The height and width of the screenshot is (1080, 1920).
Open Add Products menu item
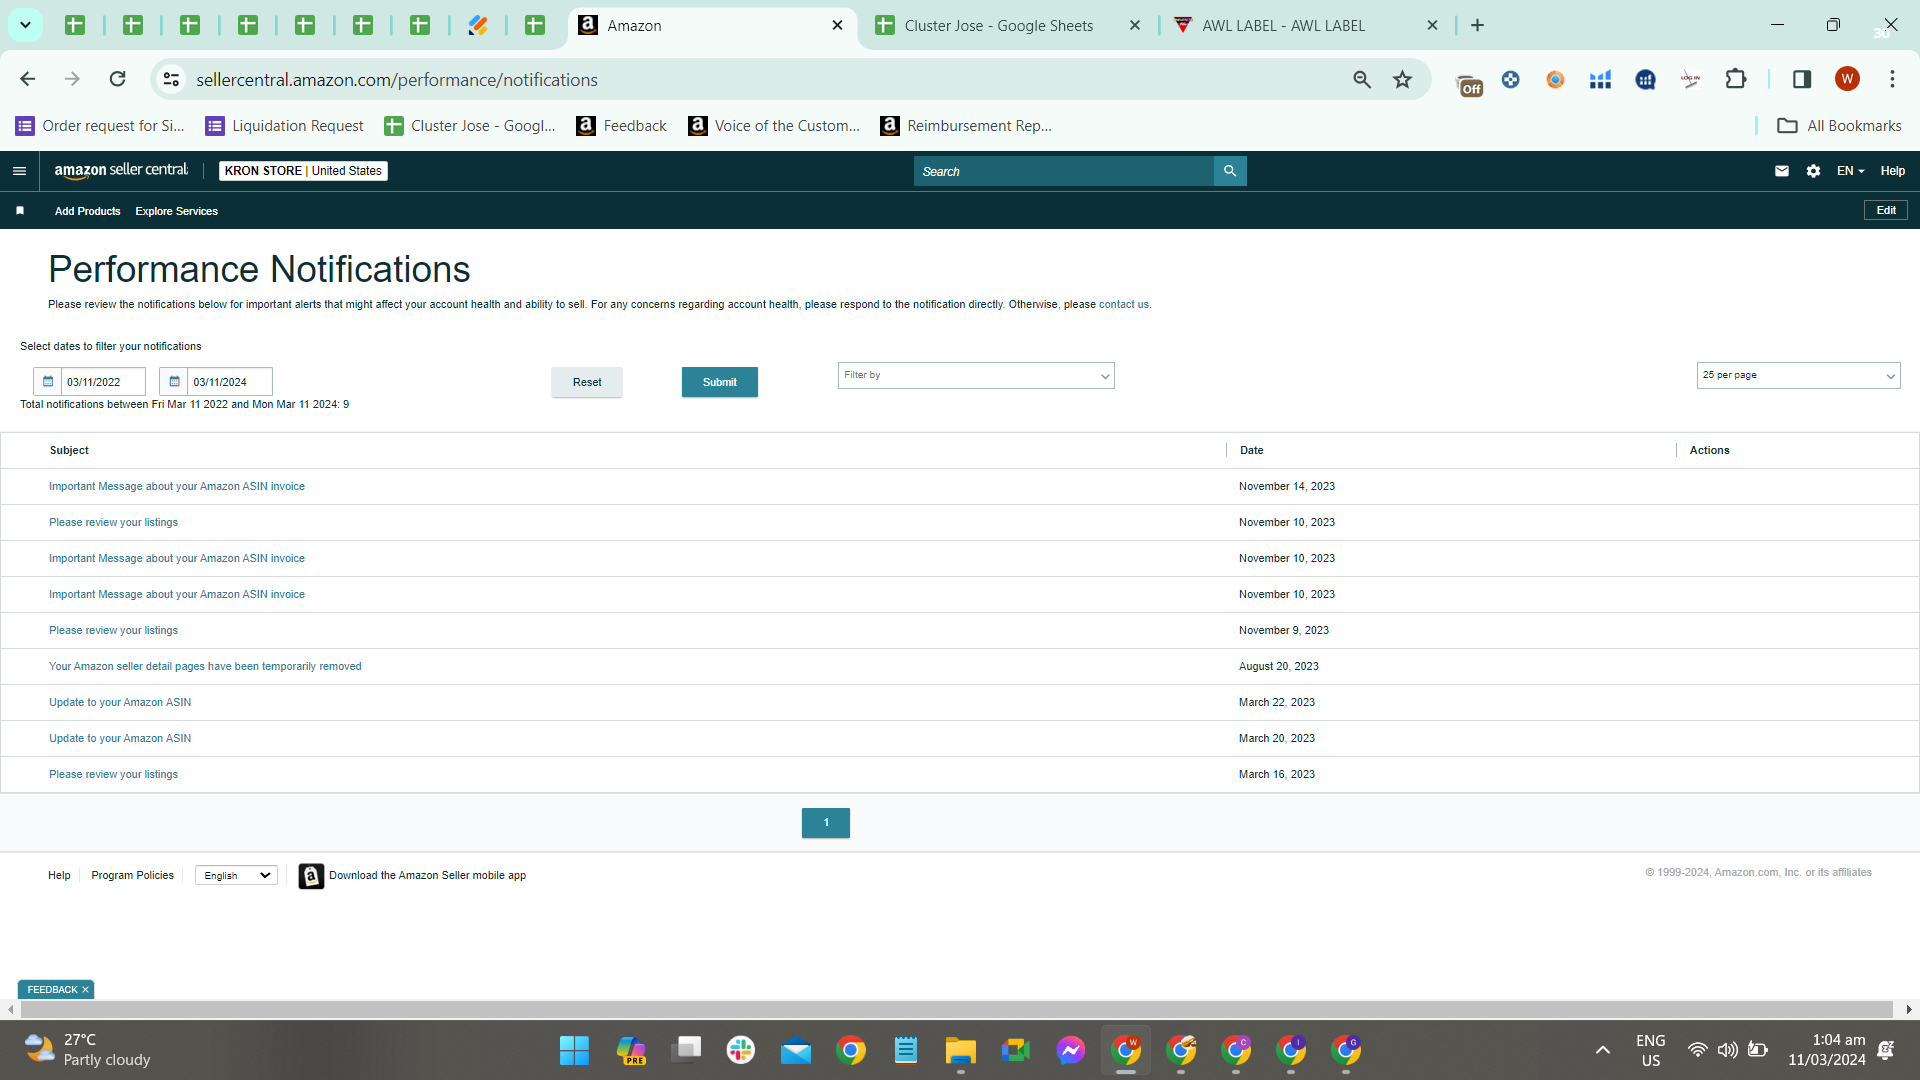coord(87,211)
